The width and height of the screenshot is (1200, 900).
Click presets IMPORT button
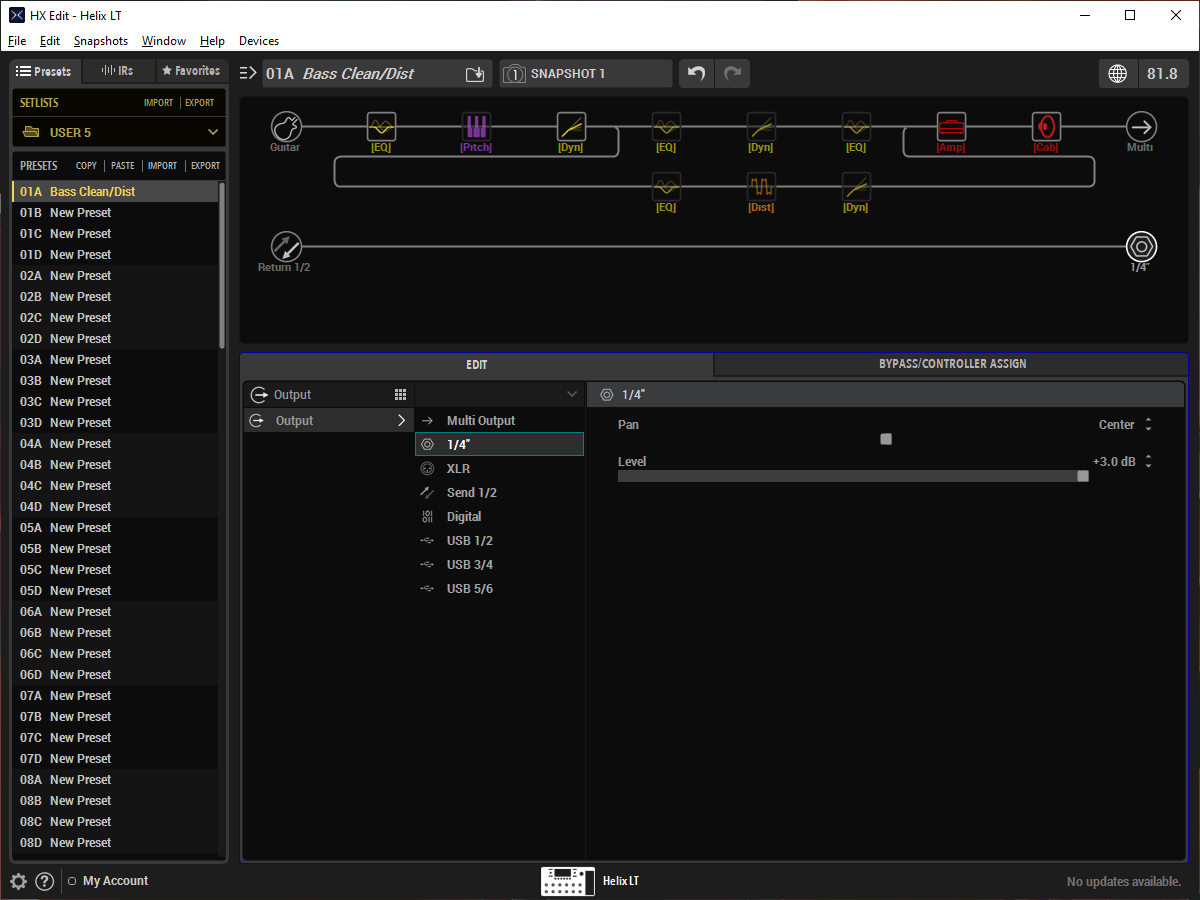coord(162,166)
